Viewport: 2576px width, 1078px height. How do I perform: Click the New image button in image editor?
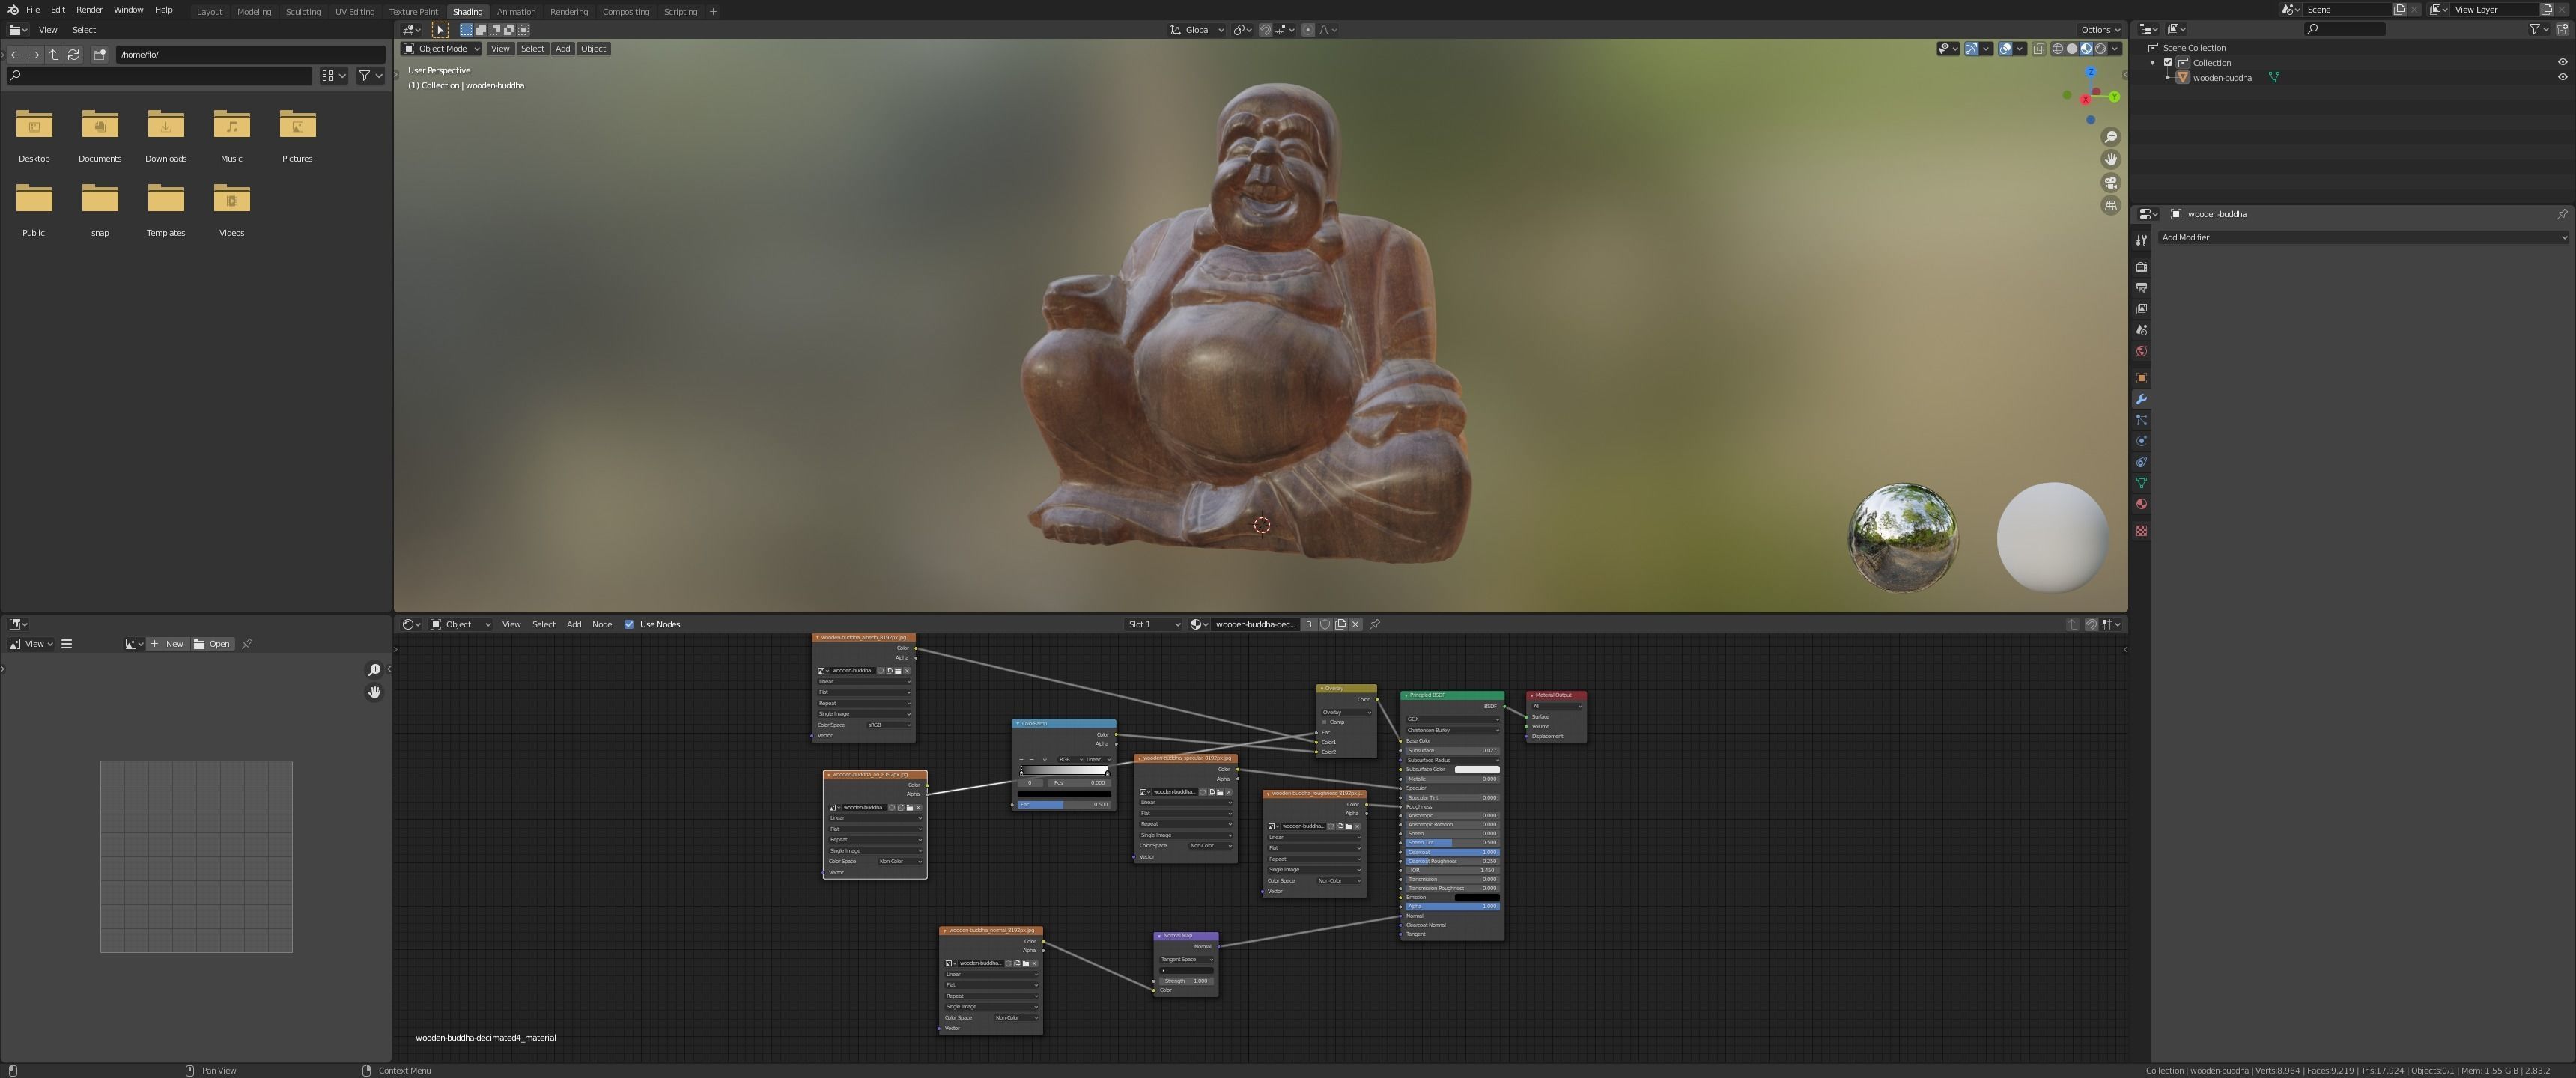pyautogui.click(x=167, y=644)
